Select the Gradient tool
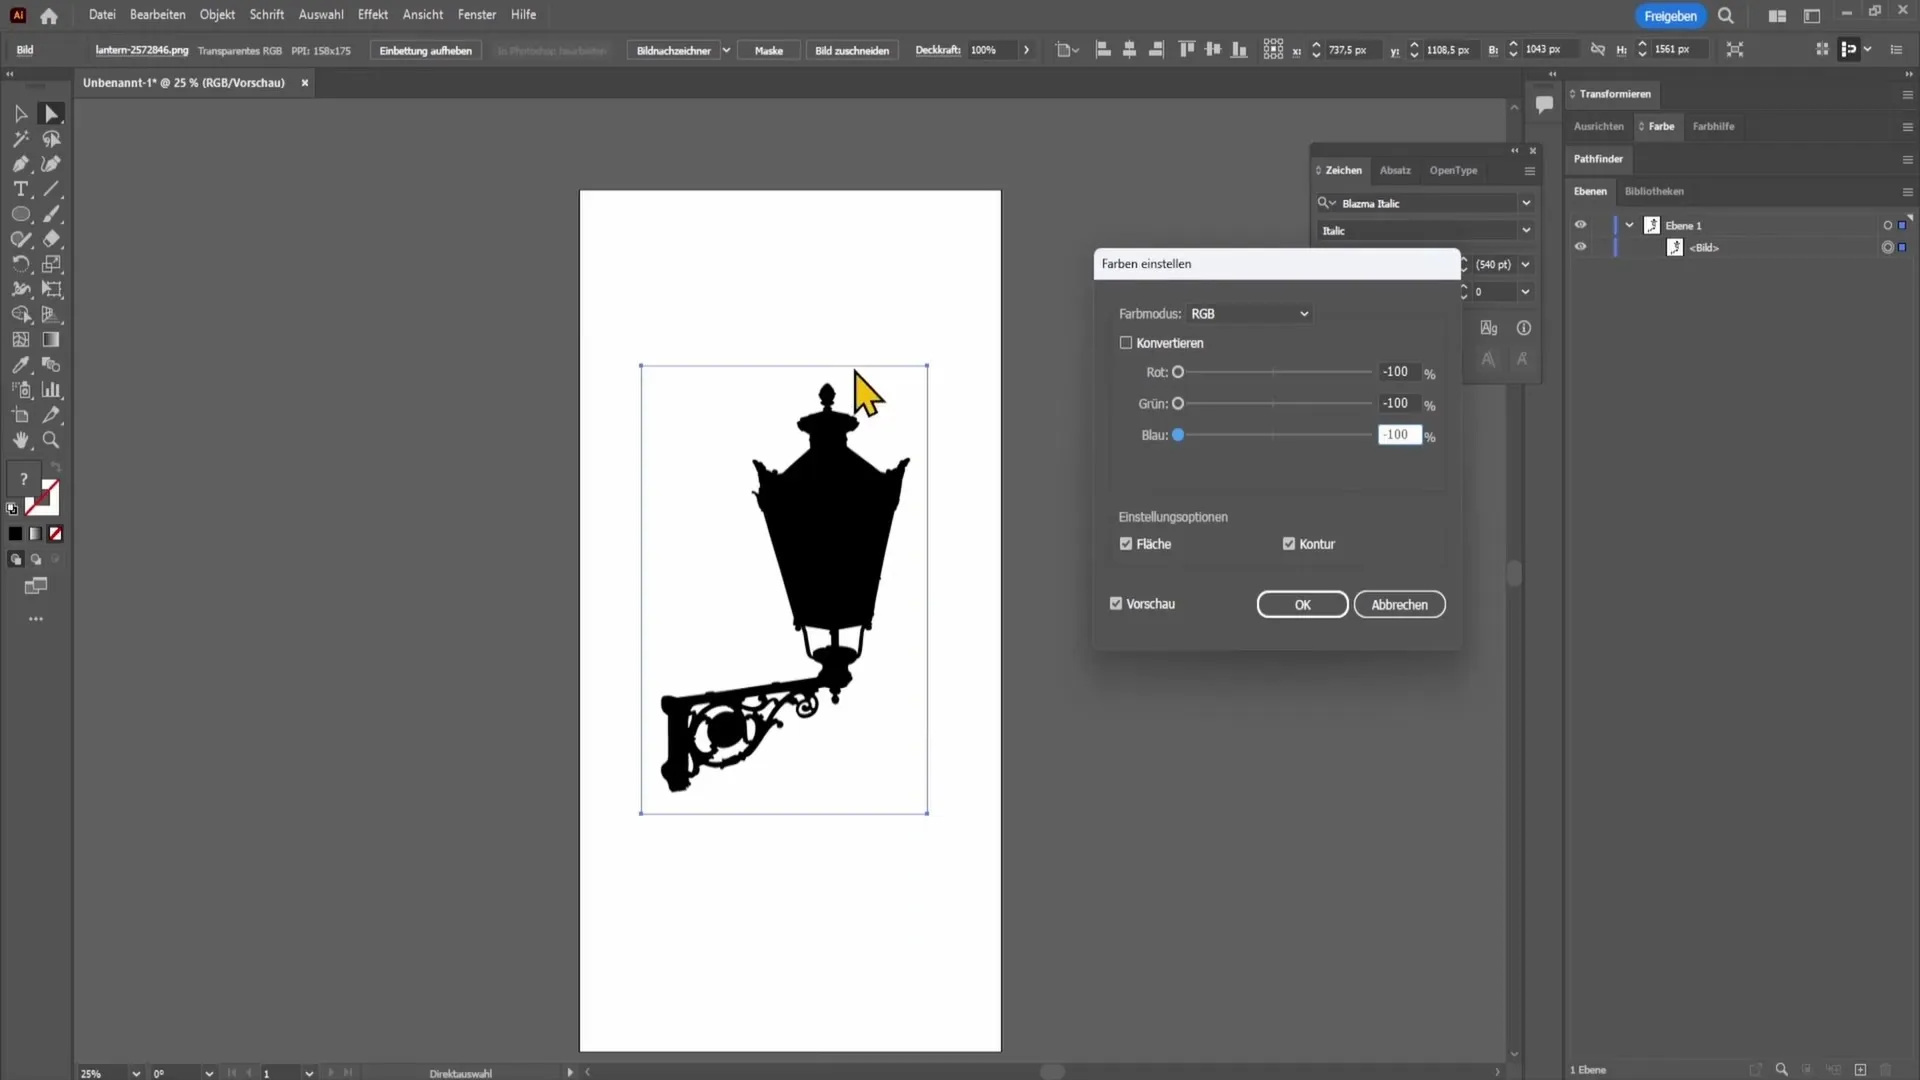 point(51,340)
